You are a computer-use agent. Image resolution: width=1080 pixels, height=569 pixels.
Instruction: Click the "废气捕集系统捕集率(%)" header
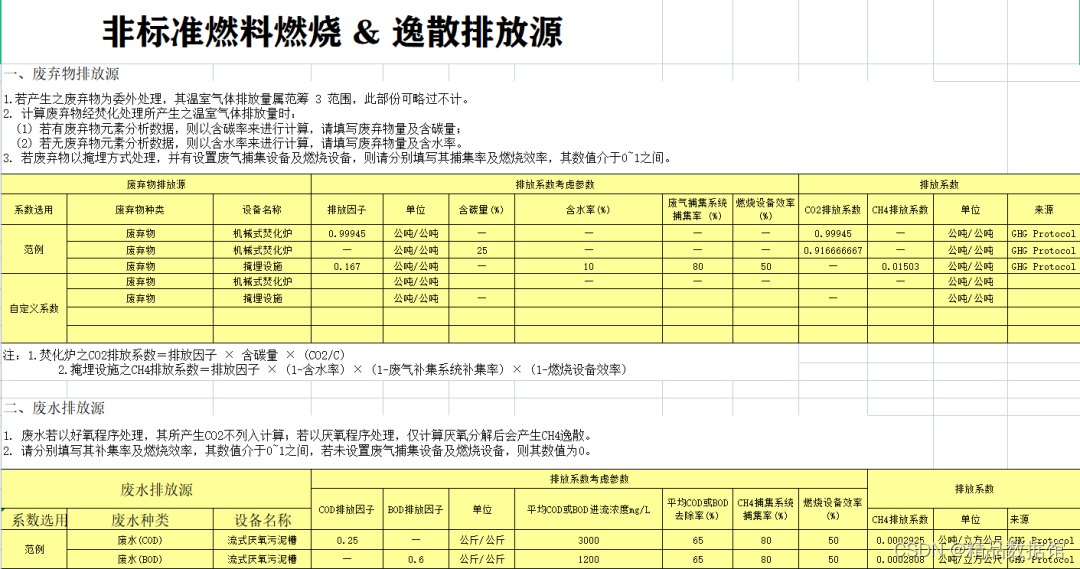[697, 209]
